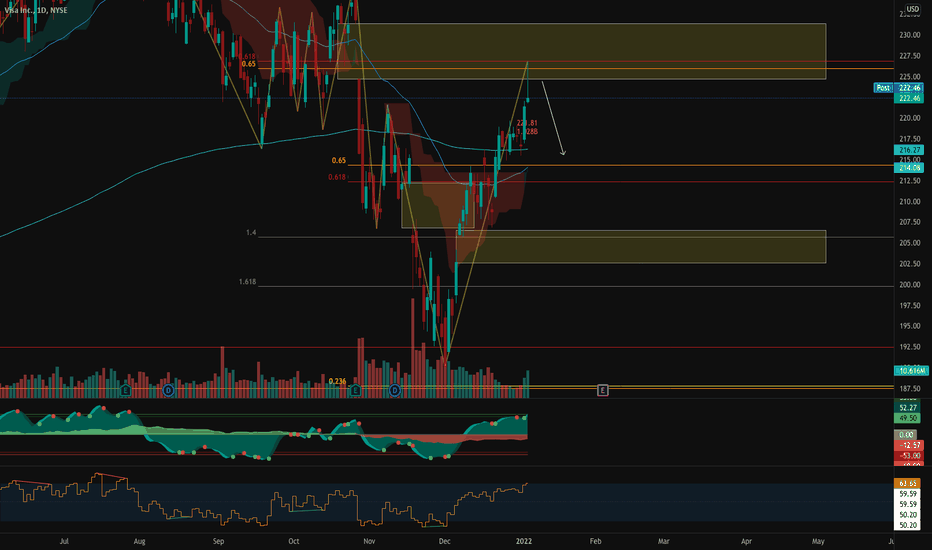Click the upcoming grey earnings E marker in February
The image size is (932, 550).
[602, 391]
